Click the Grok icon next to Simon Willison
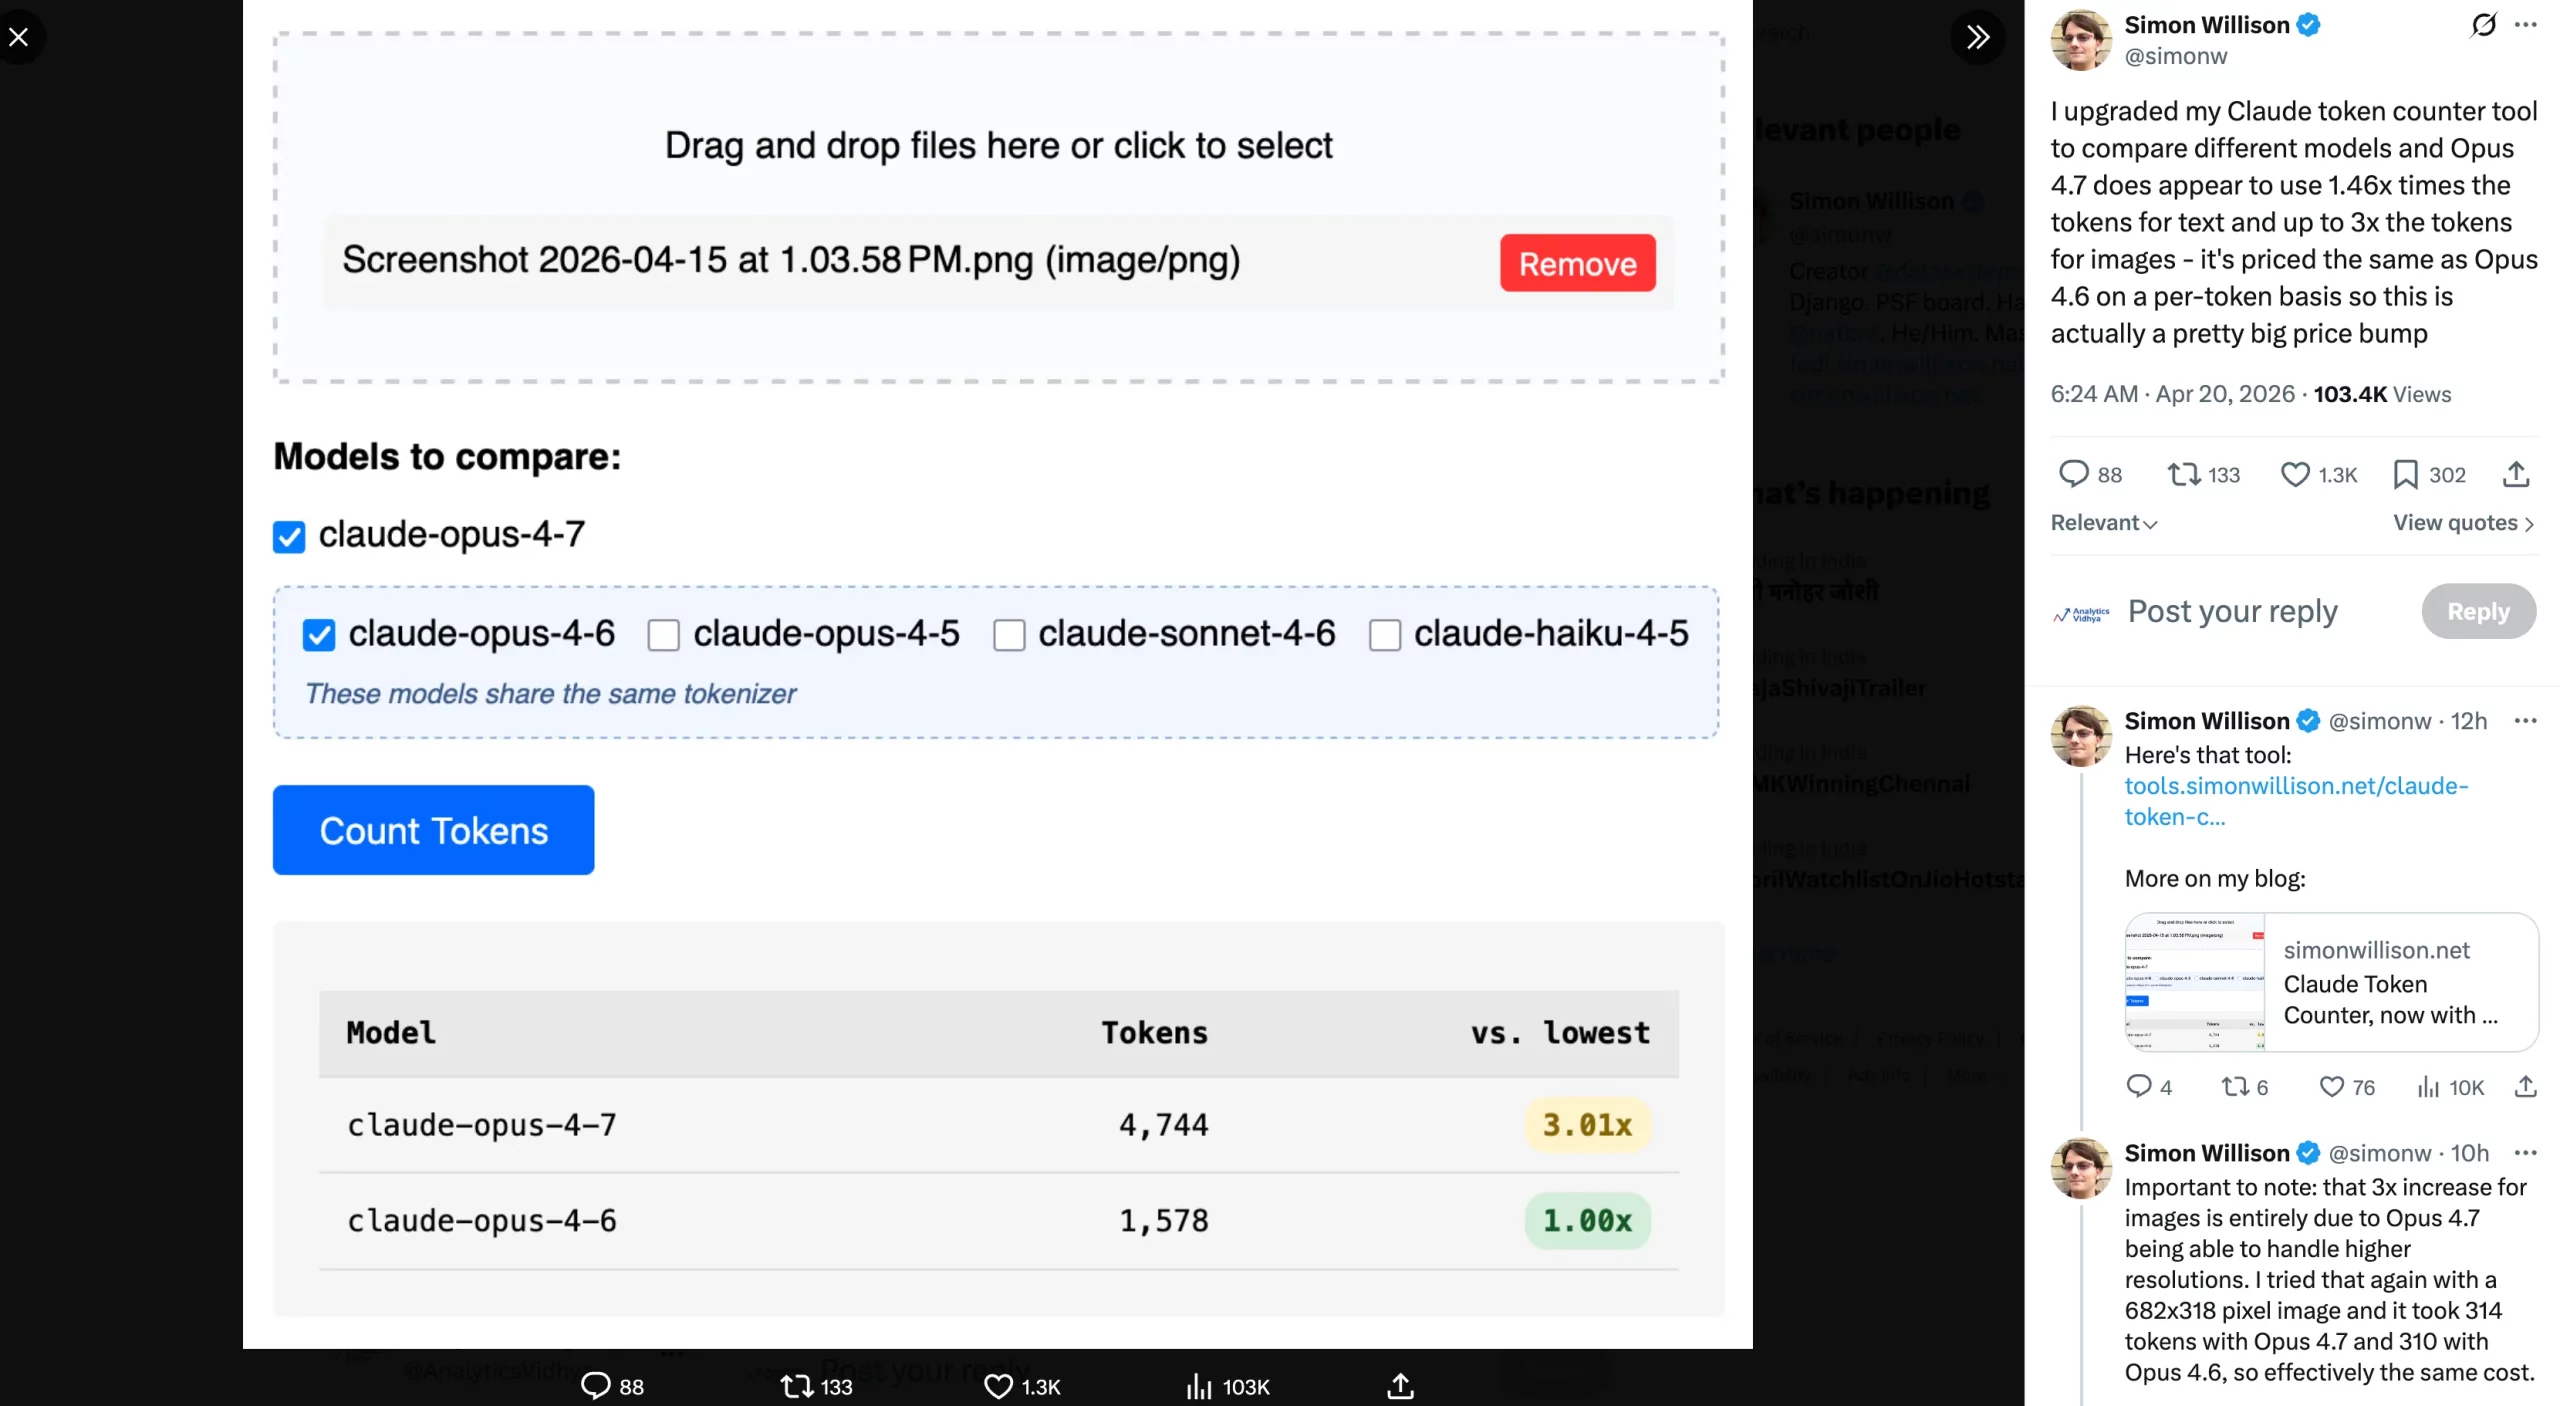 coord(2483,25)
